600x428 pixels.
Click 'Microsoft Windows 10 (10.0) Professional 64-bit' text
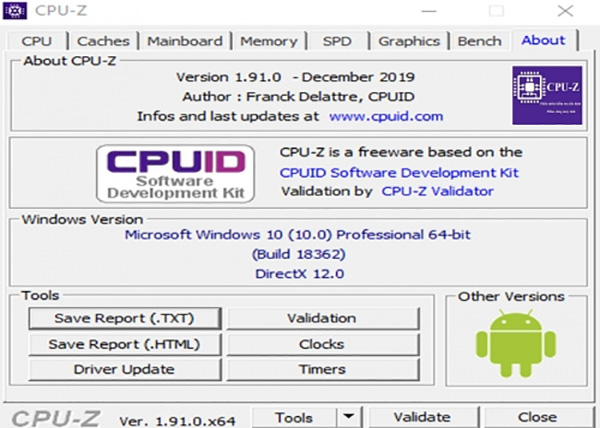pos(298,234)
